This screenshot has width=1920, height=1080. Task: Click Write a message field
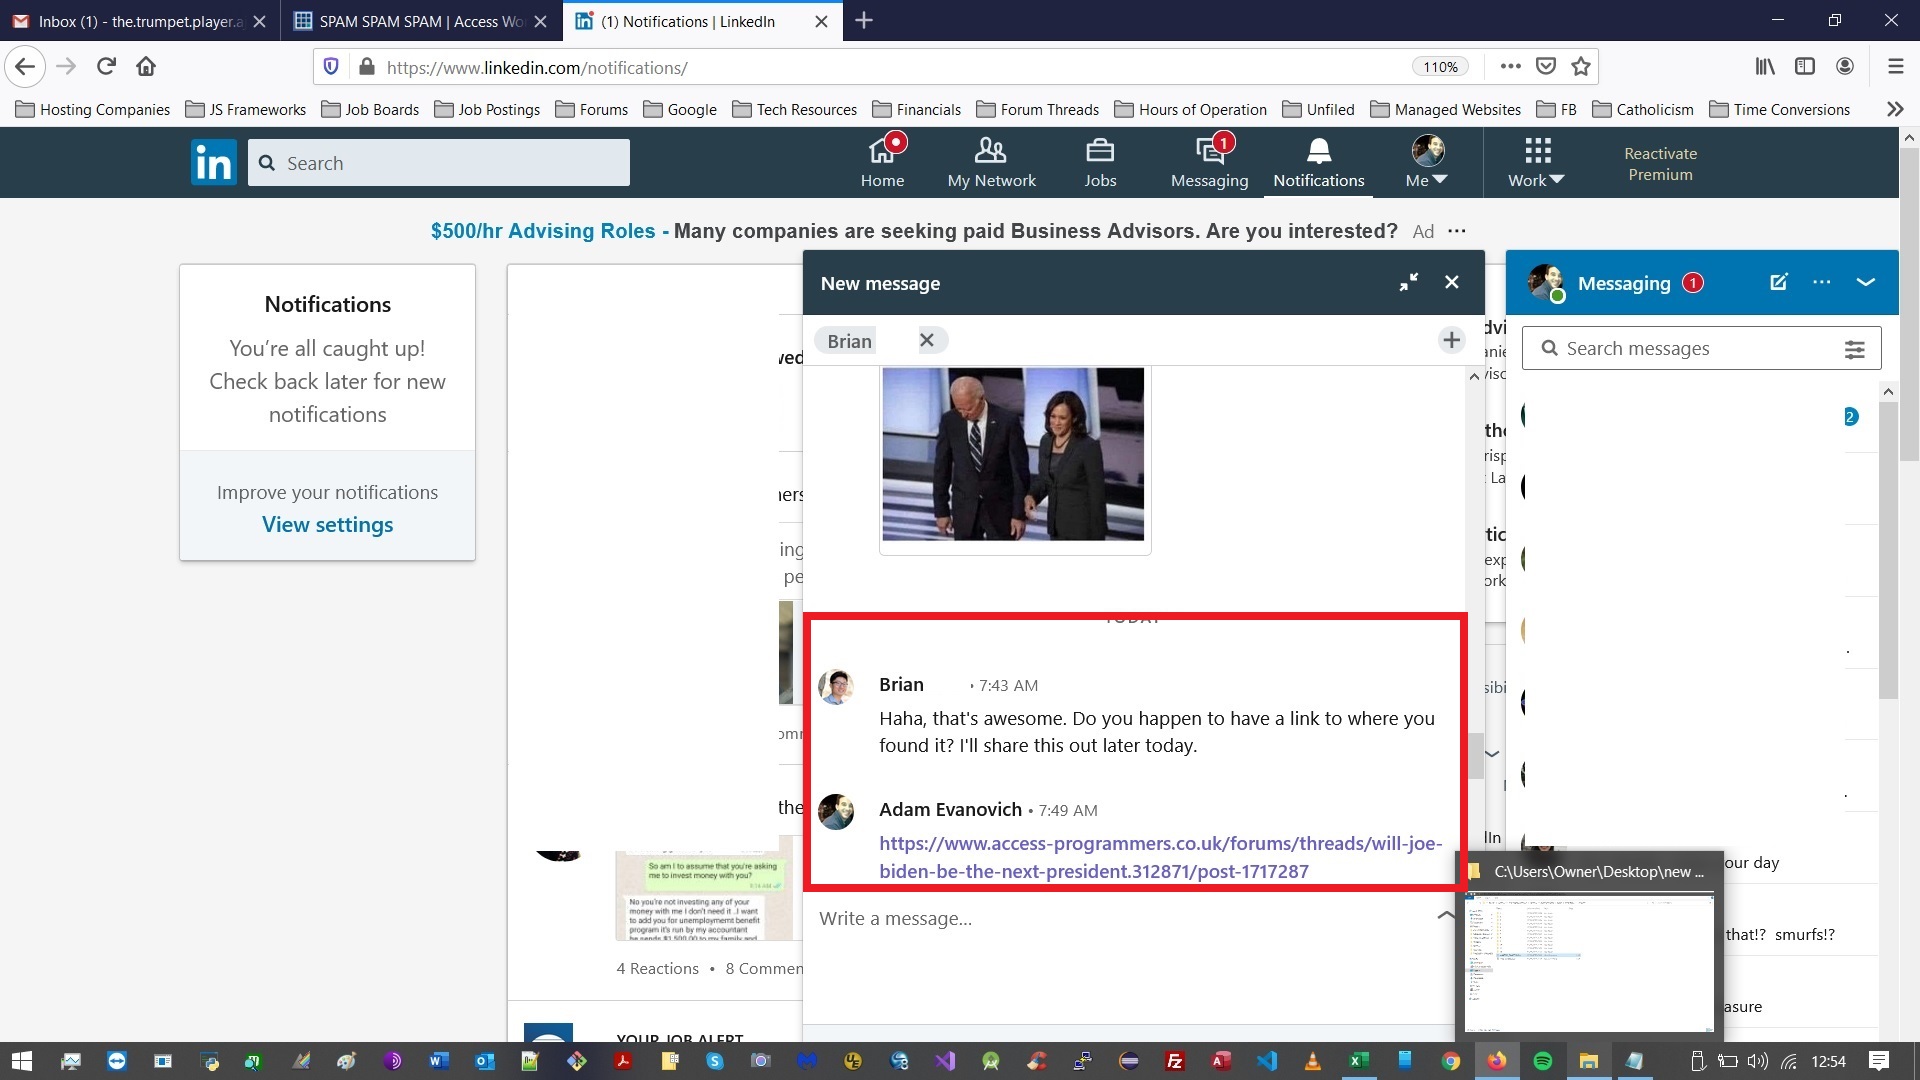[x=1120, y=919]
